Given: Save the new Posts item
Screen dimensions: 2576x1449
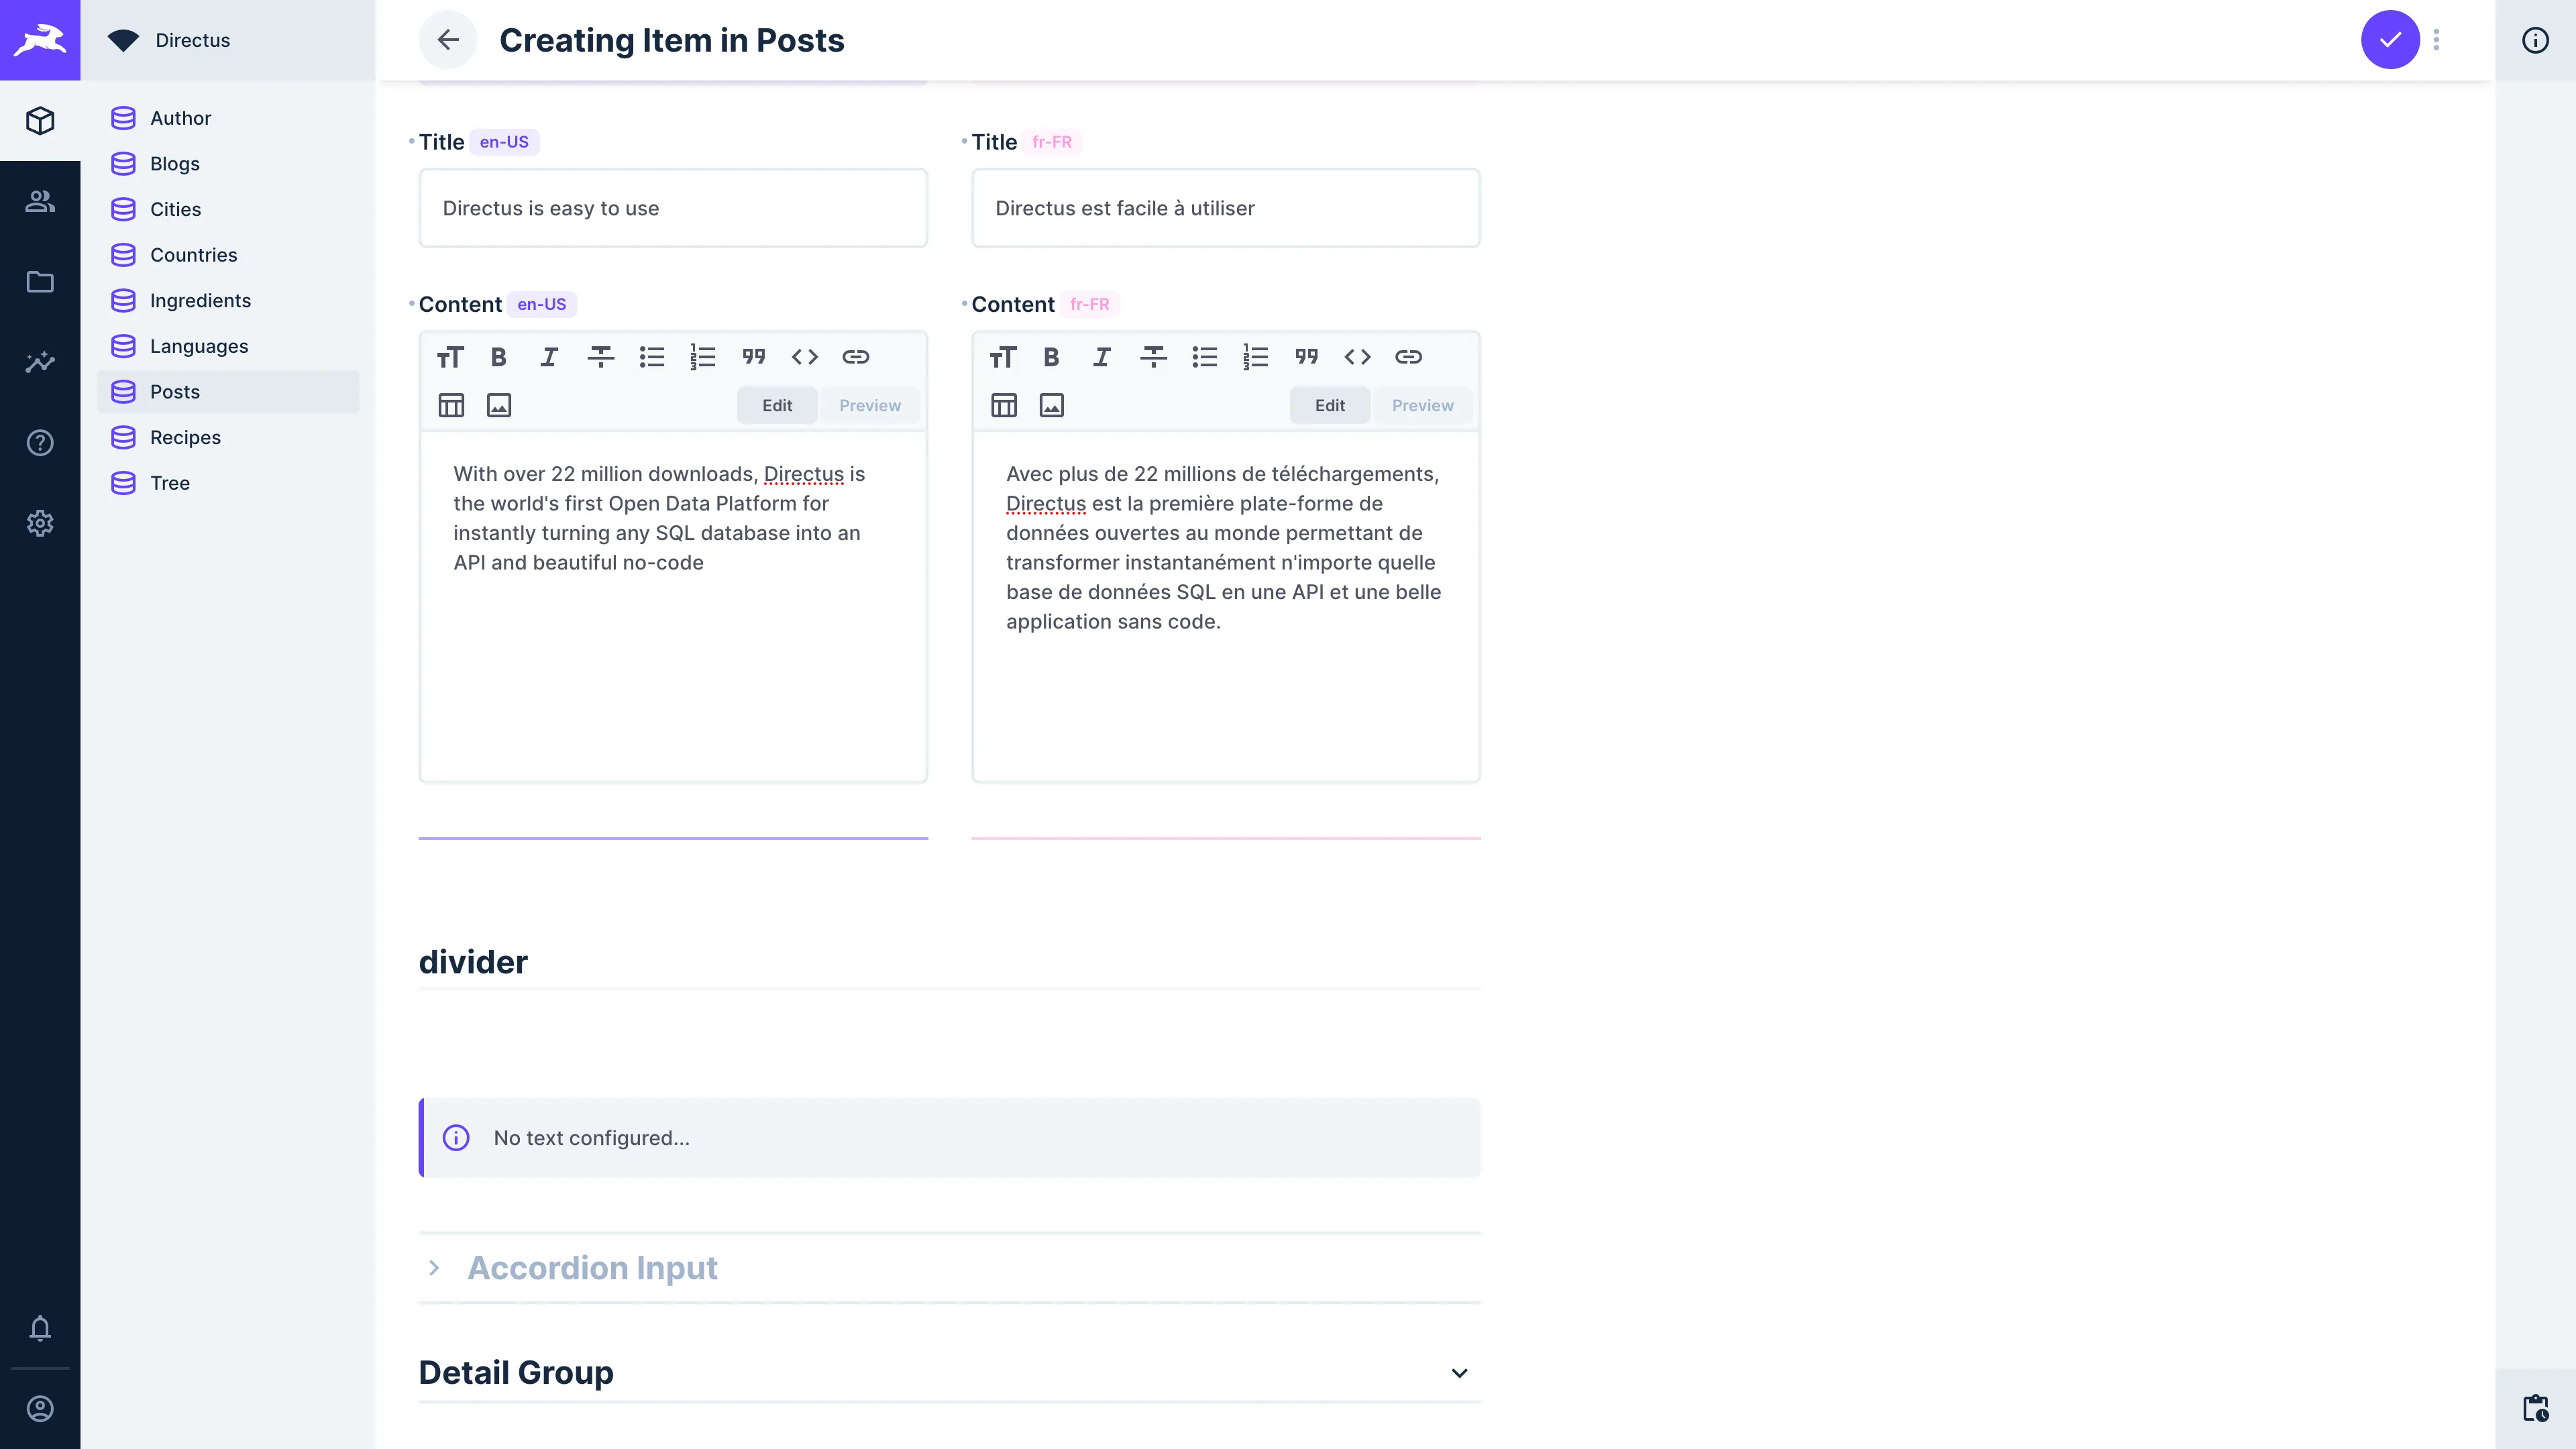Looking at the screenshot, I should coord(2390,39).
